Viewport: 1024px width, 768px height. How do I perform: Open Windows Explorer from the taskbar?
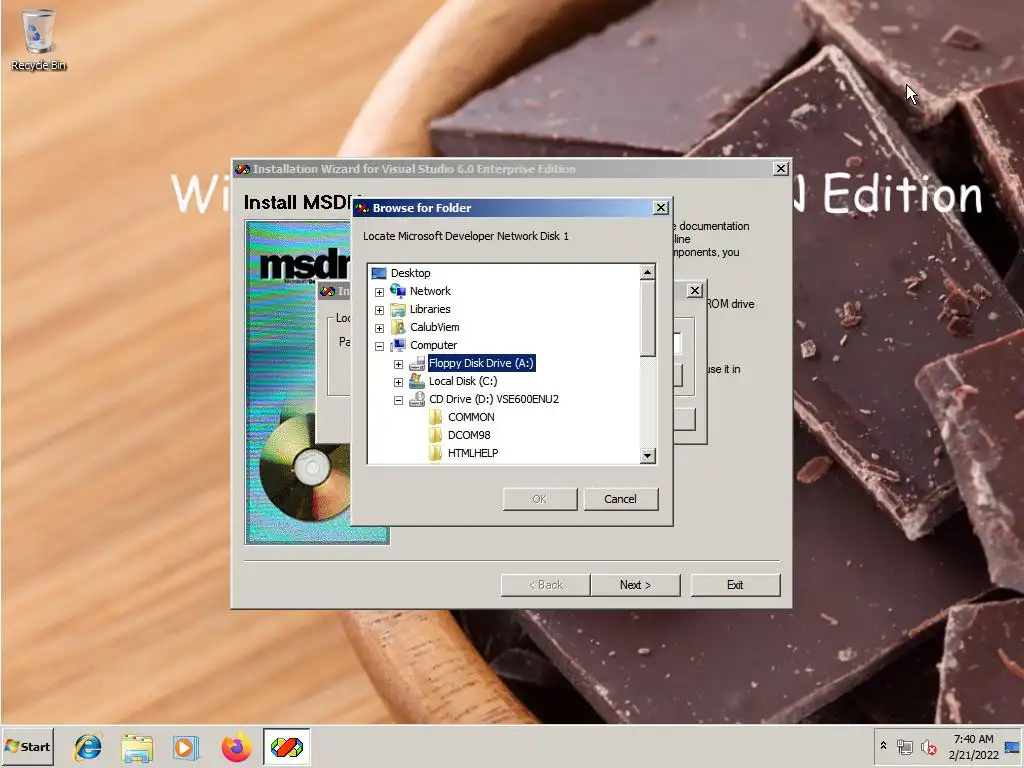tap(136, 747)
